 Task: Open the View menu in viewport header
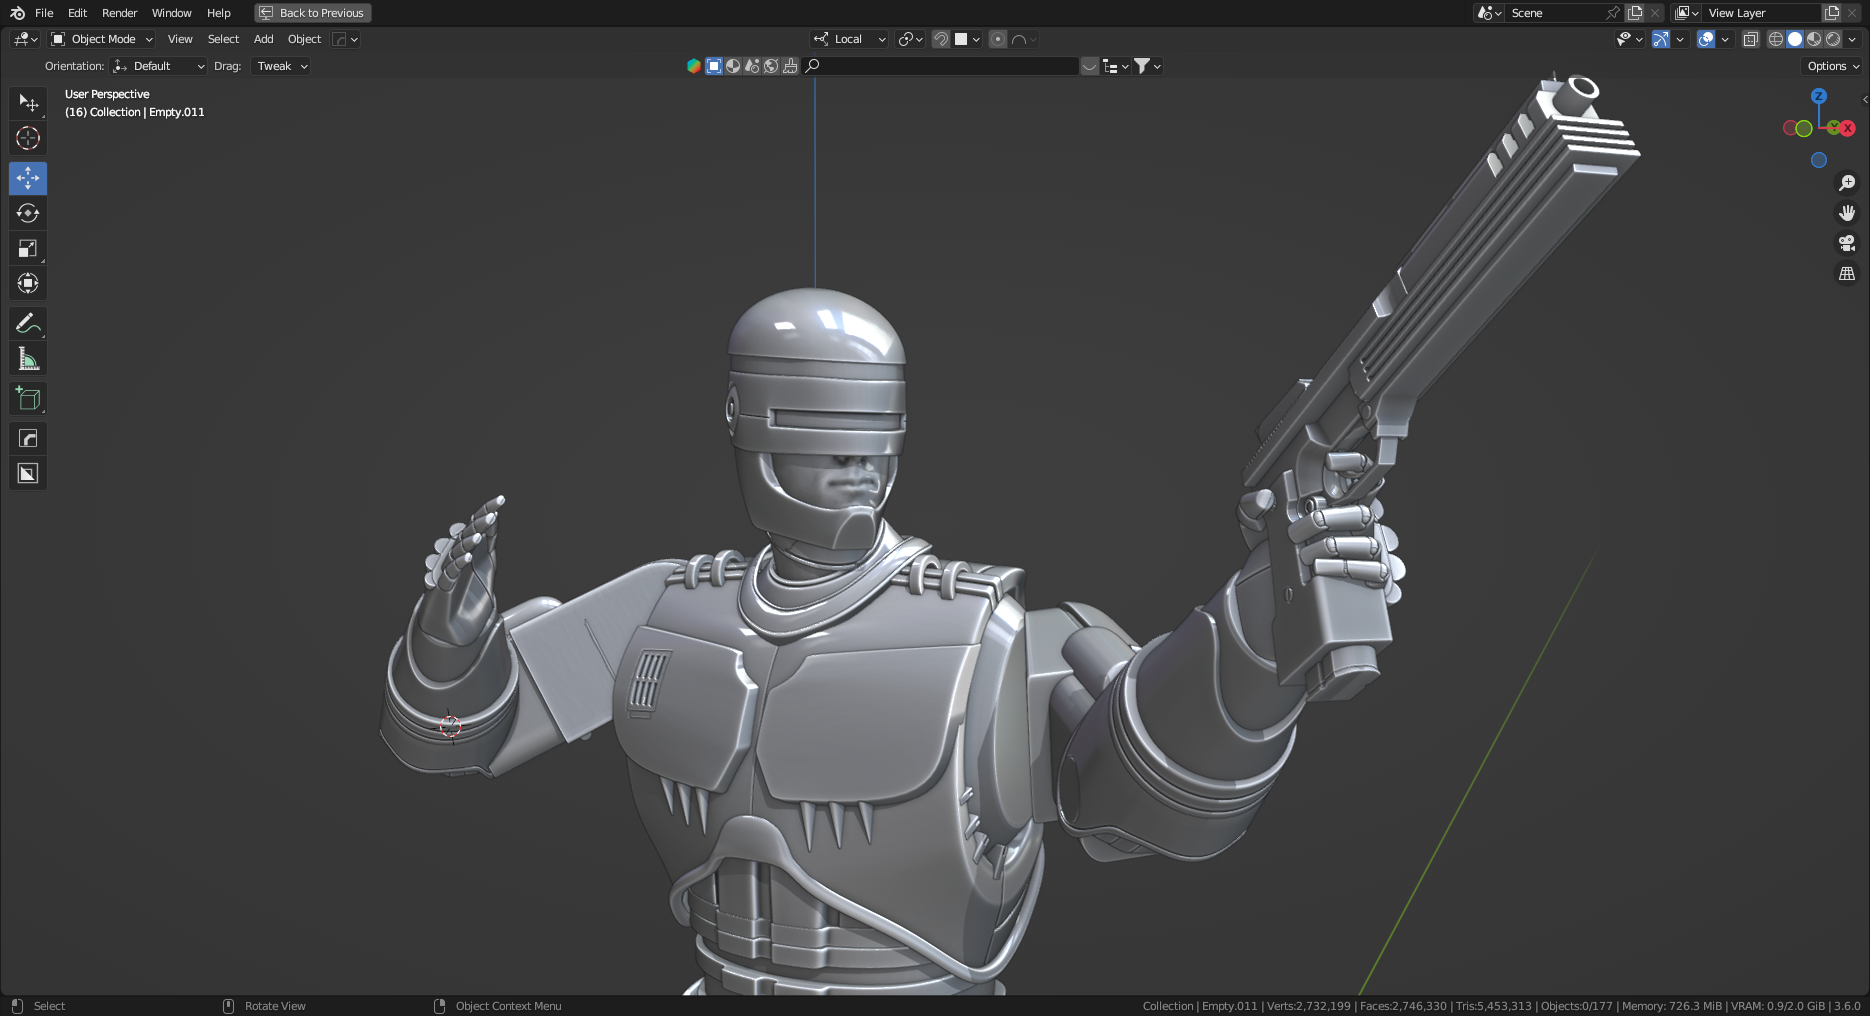180,39
